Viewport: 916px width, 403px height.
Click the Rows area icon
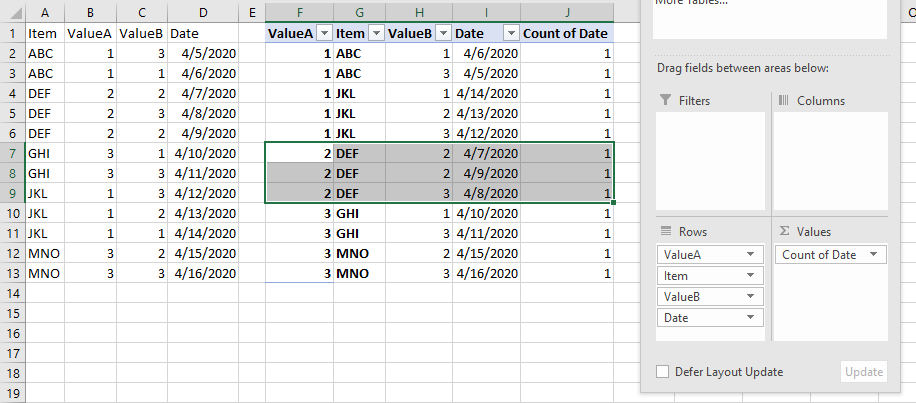666,231
